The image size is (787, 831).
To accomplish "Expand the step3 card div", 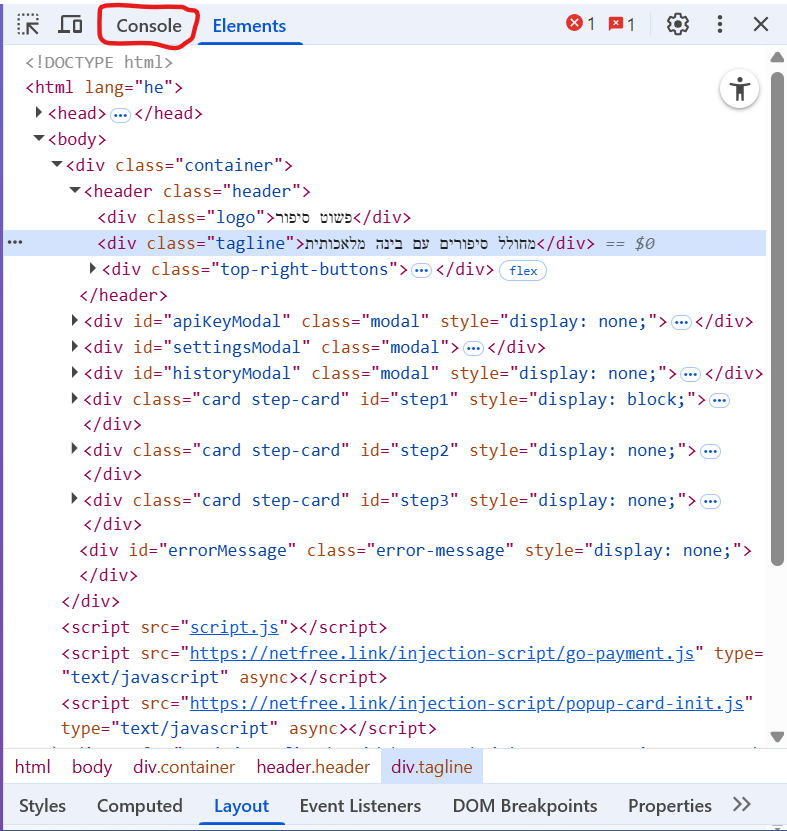I will point(75,499).
